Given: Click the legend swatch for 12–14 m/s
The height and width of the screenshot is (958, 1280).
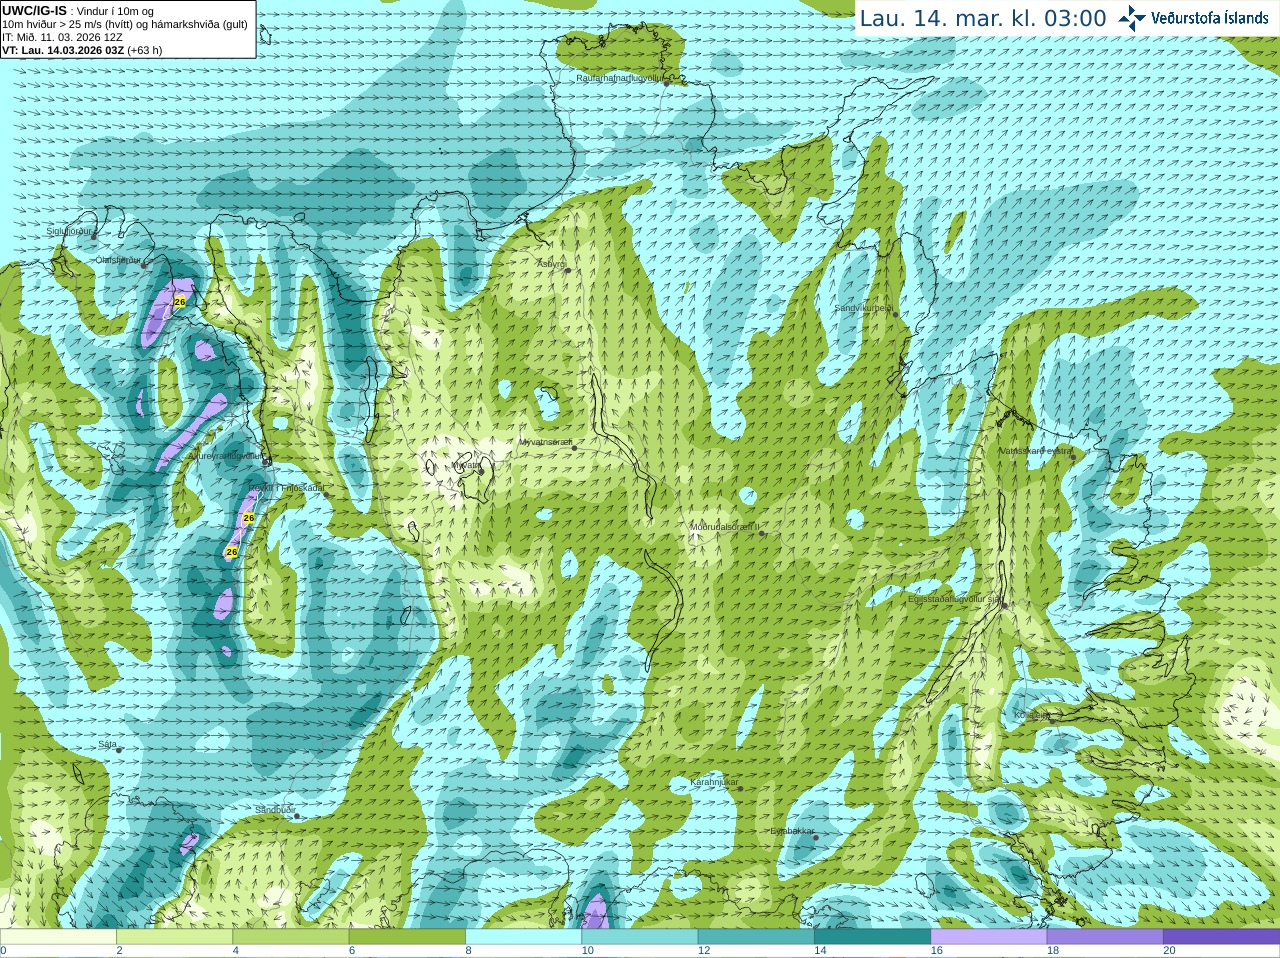Looking at the screenshot, I should [x=756, y=937].
